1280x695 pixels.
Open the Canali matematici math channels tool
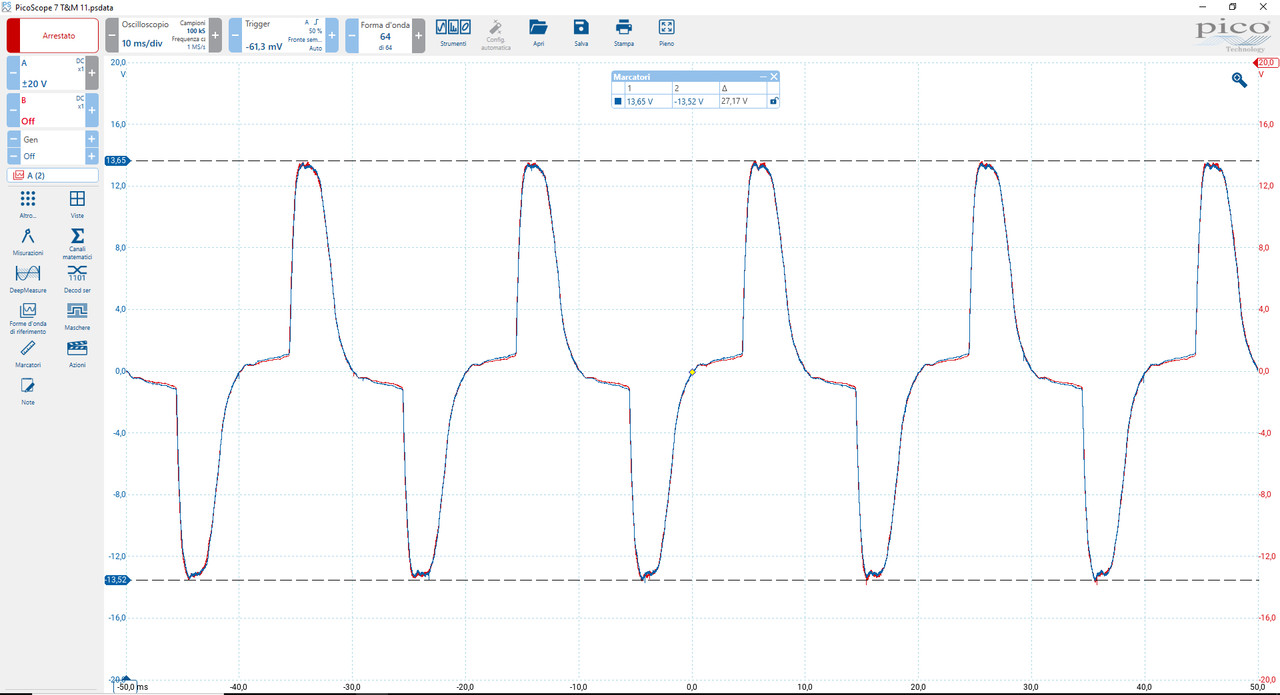[x=77, y=244]
